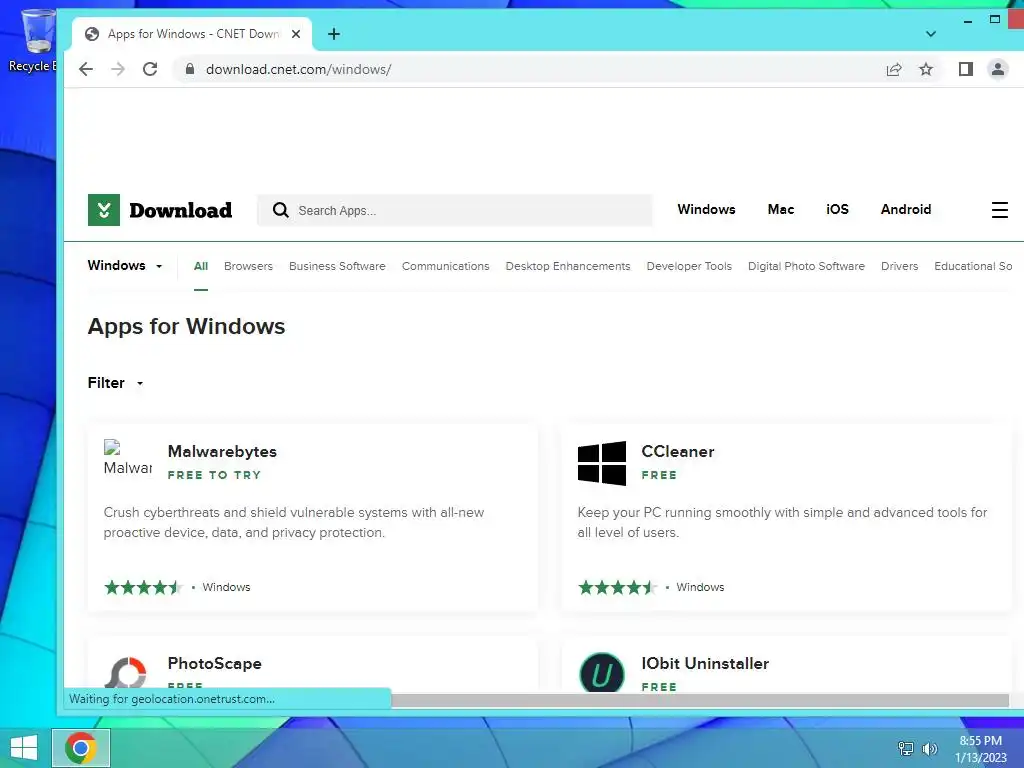The image size is (1024, 768).
Task: Open the Chrome profile avatar
Action: pos(997,69)
